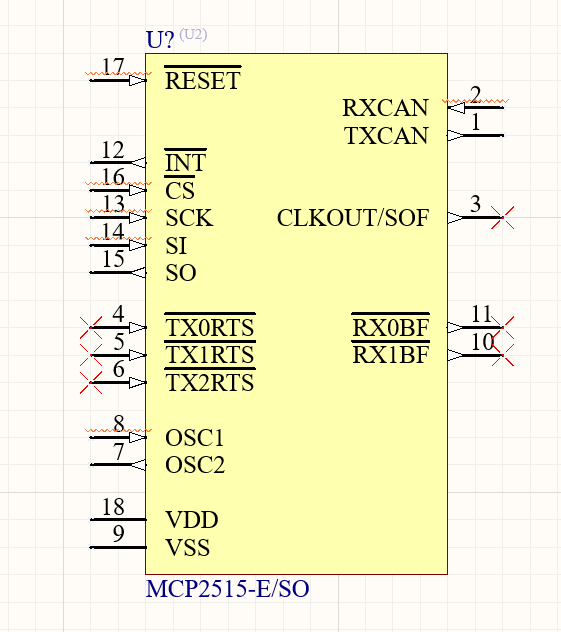Select the TX0RTS pin label
Image resolution: width=561 pixels, height=632 pixels.
tap(210, 327)
